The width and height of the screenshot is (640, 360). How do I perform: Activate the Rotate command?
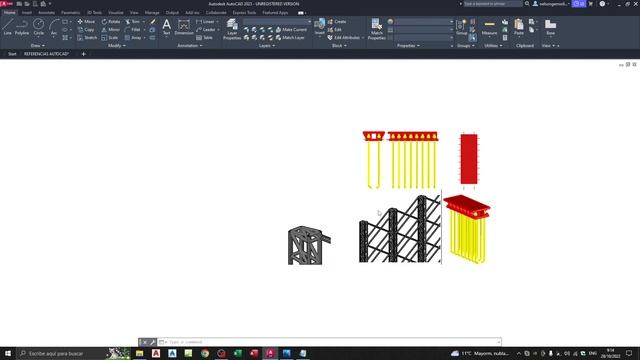click(111, 21)
